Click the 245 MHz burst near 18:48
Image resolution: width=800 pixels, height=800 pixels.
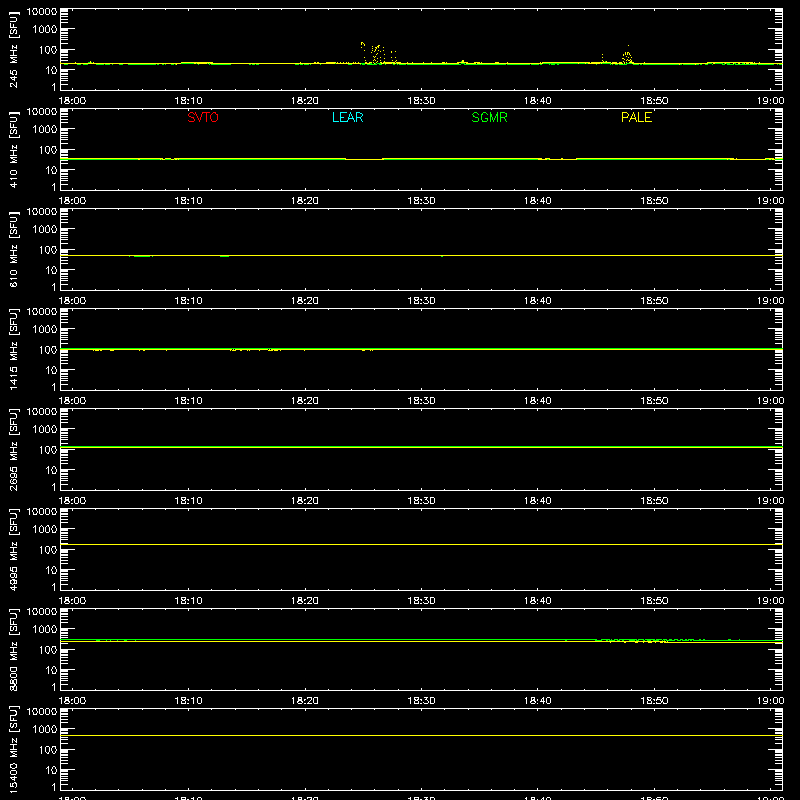click(x=627, y=56)
